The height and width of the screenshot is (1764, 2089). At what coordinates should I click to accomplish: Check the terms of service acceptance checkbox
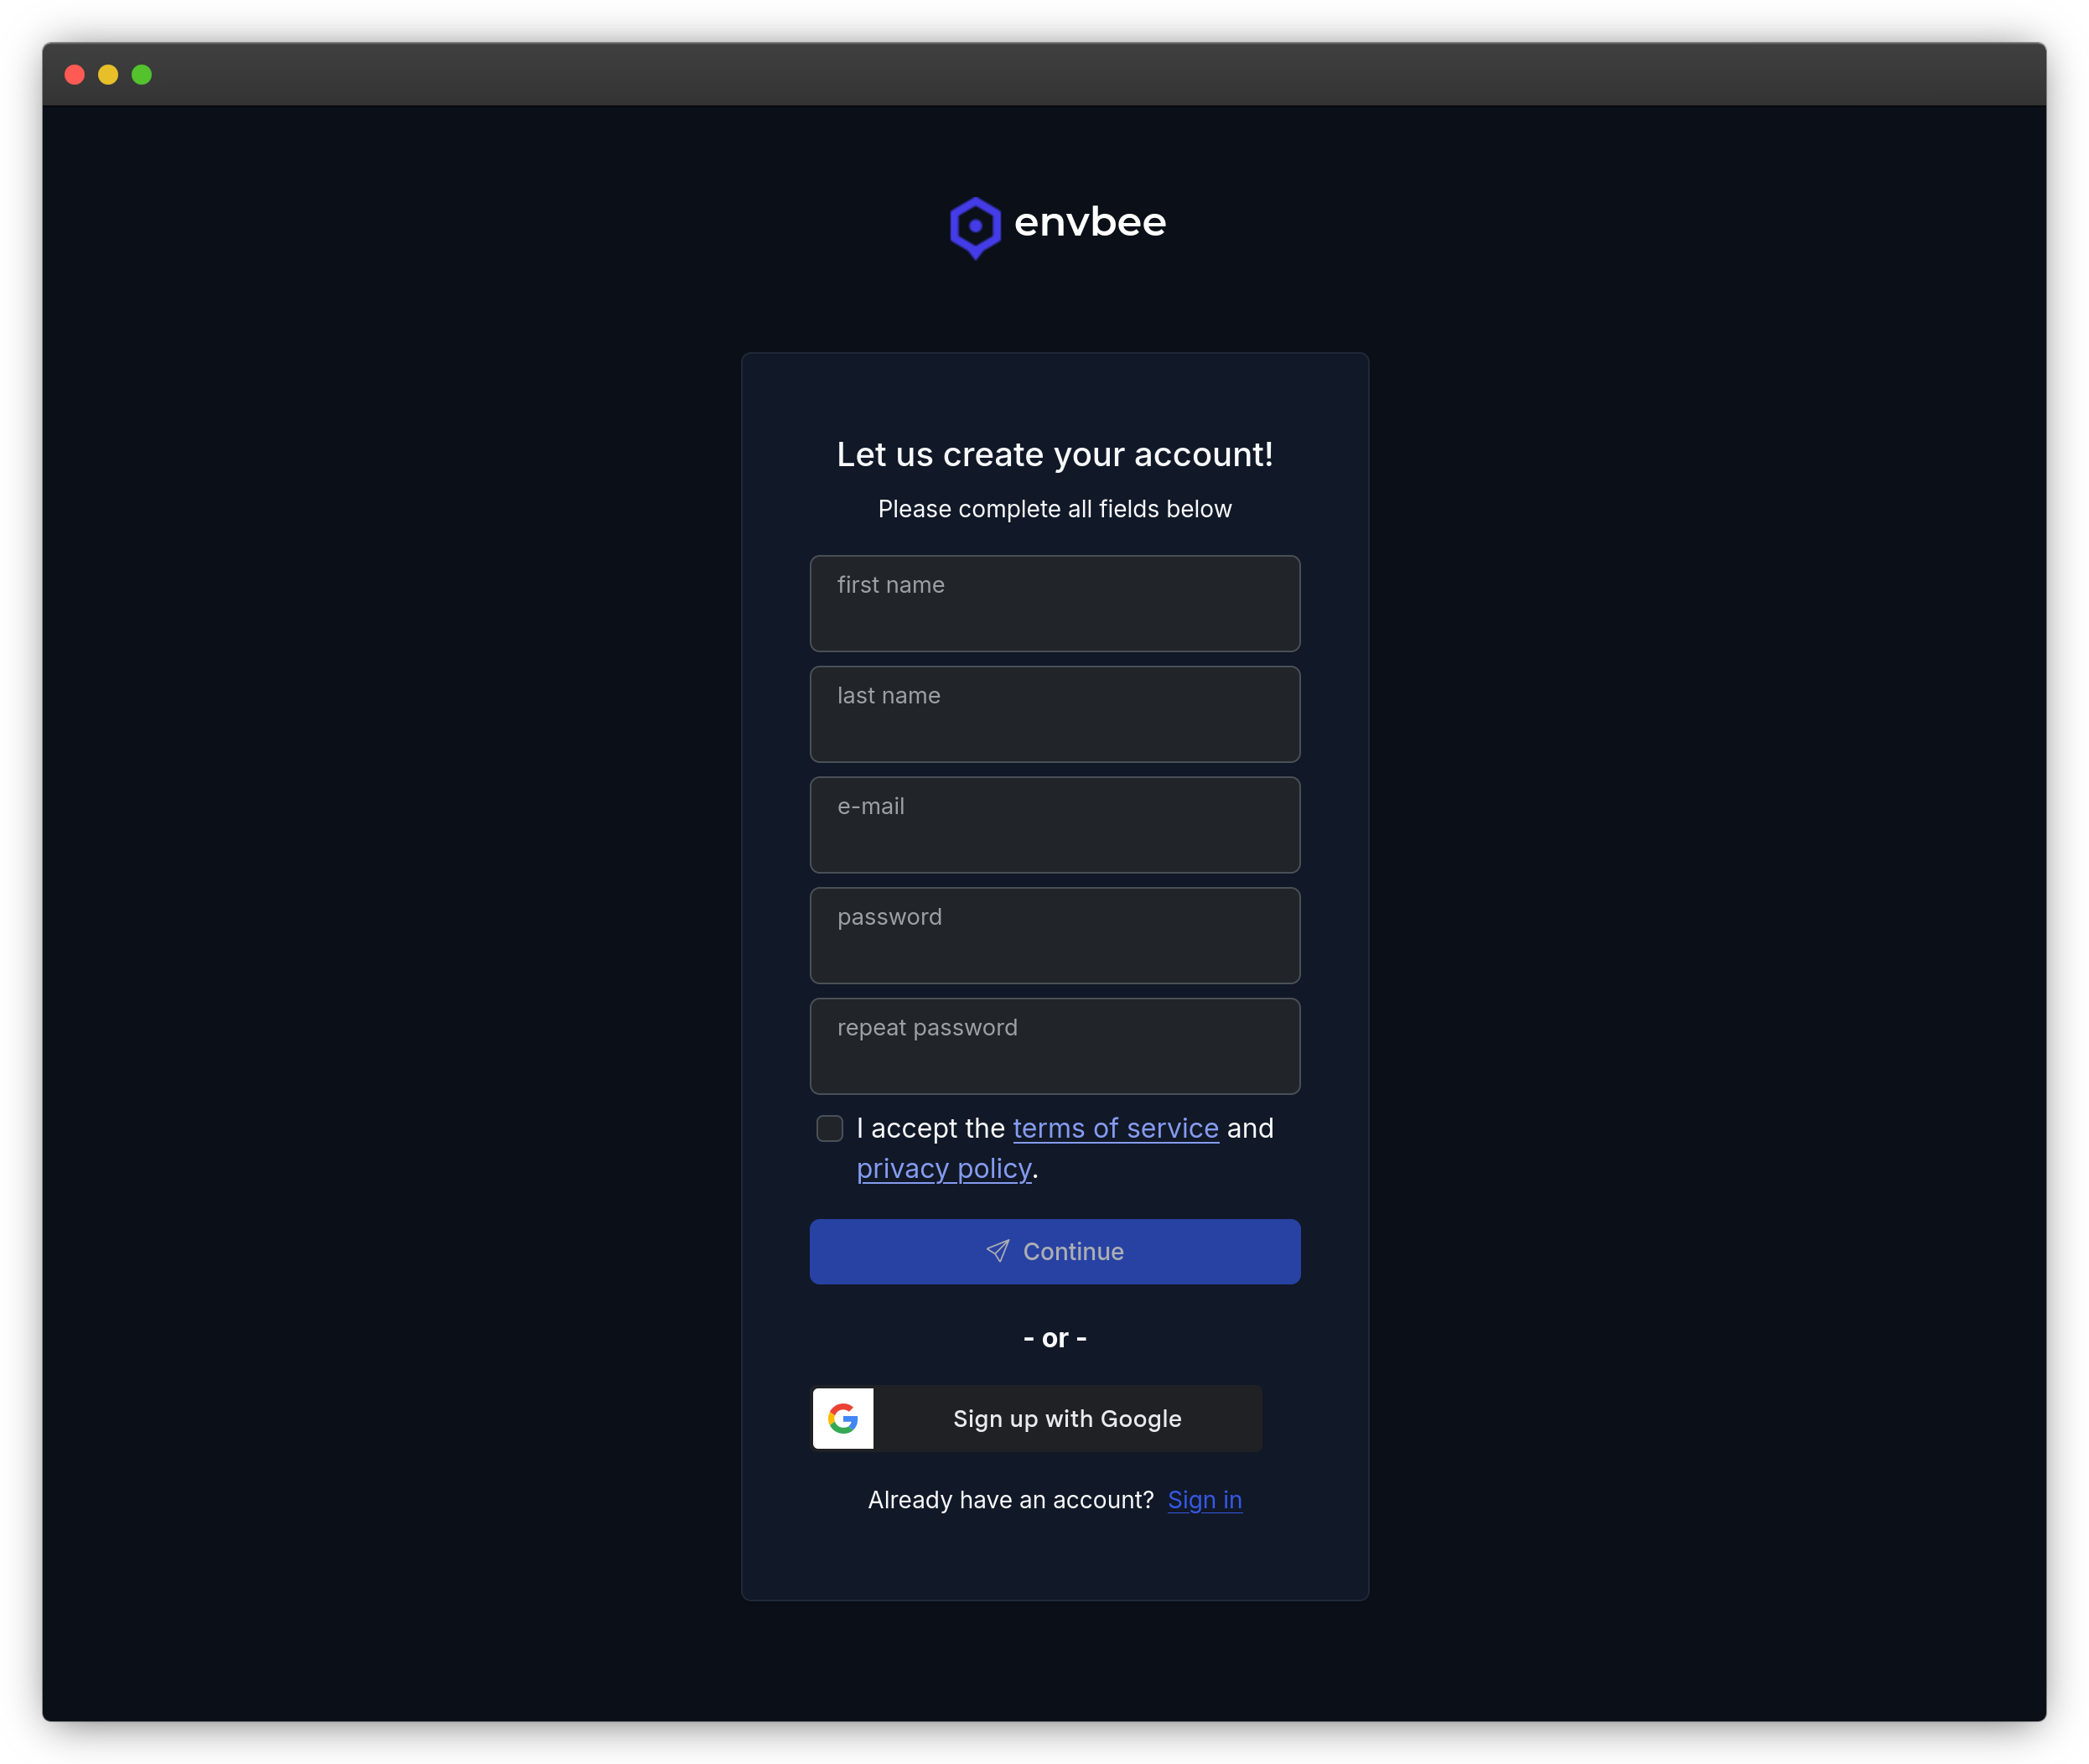pos(829,1128)
